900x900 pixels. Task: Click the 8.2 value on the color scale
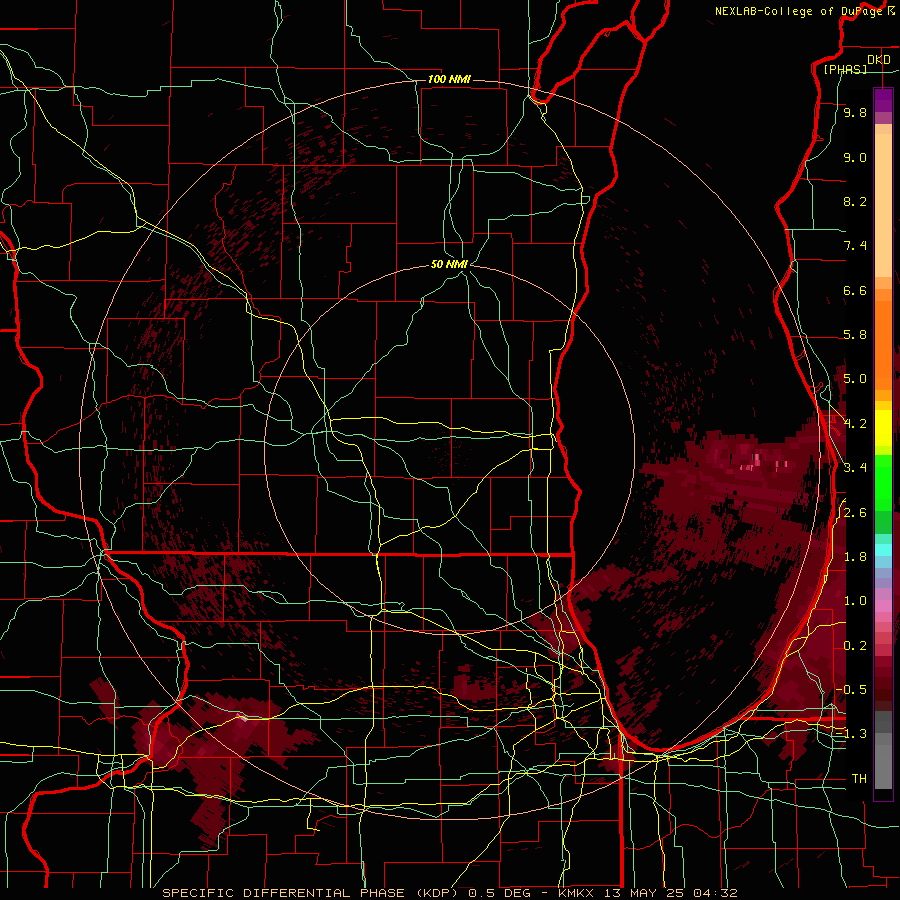tap(855, 201)
